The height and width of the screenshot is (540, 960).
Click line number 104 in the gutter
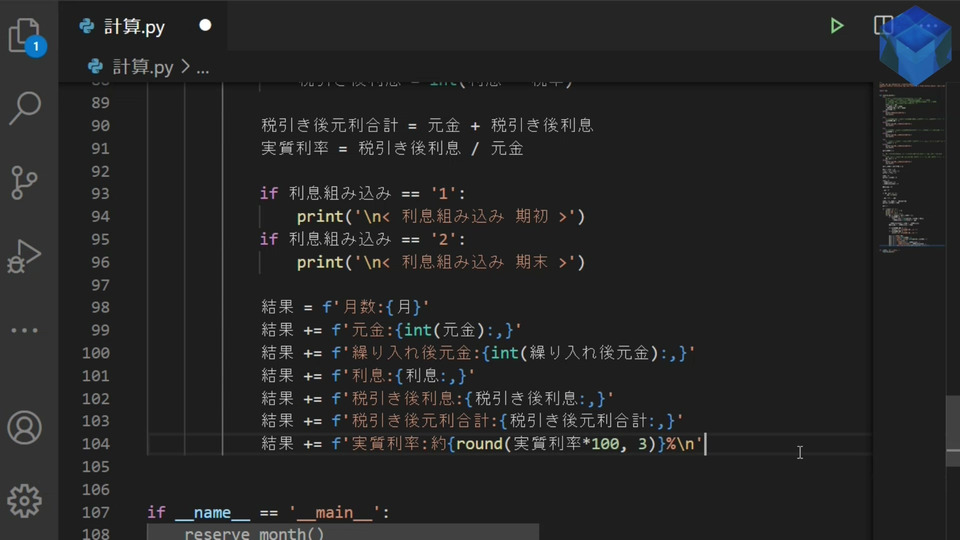[96, 444]
